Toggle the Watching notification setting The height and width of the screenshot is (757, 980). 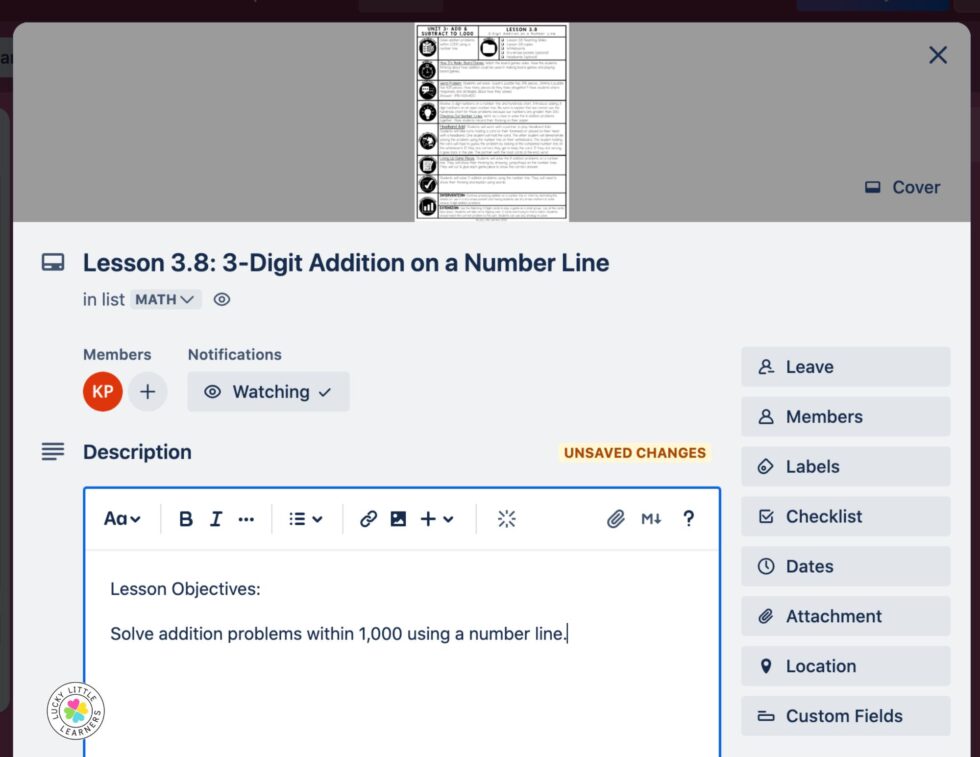pos(268,391)
